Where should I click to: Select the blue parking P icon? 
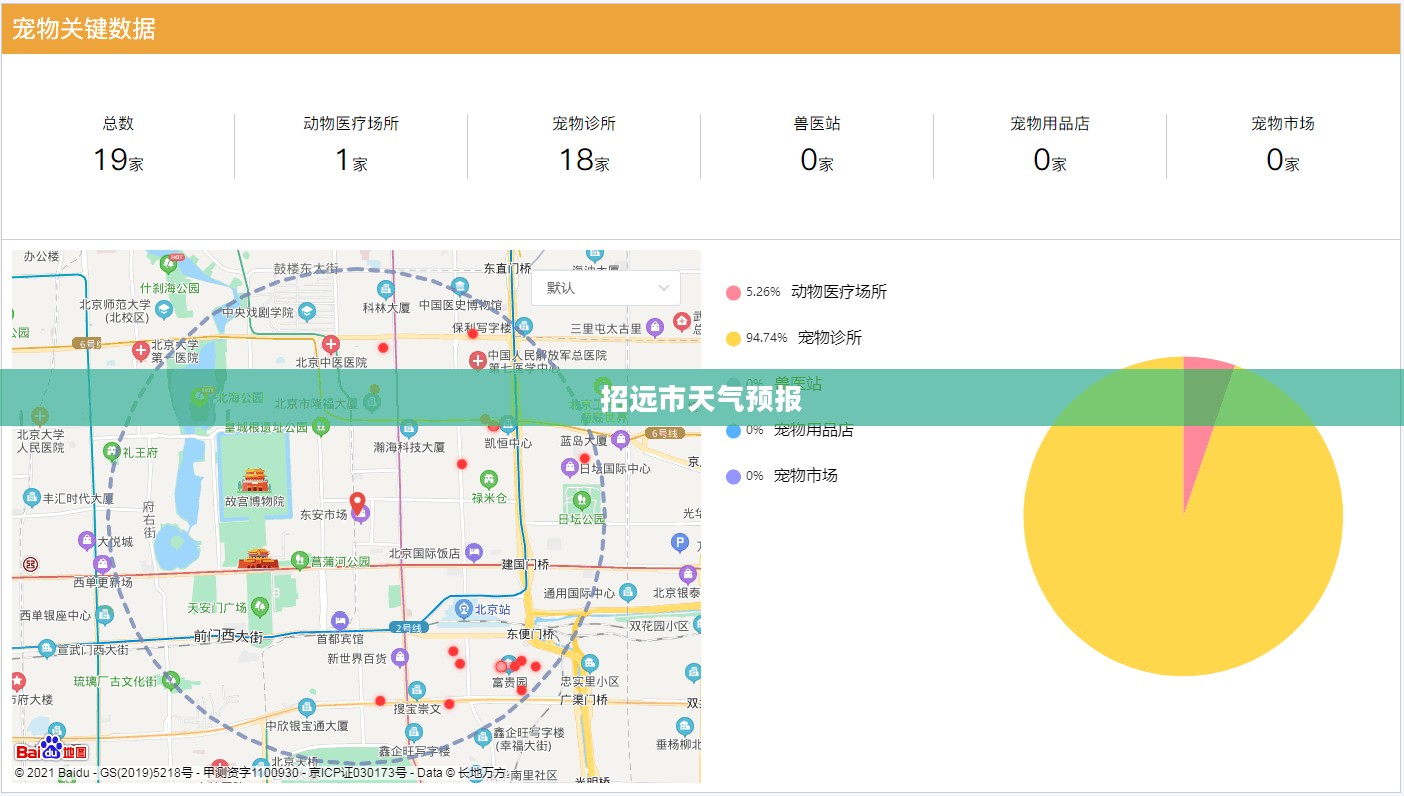click(680, 543)
